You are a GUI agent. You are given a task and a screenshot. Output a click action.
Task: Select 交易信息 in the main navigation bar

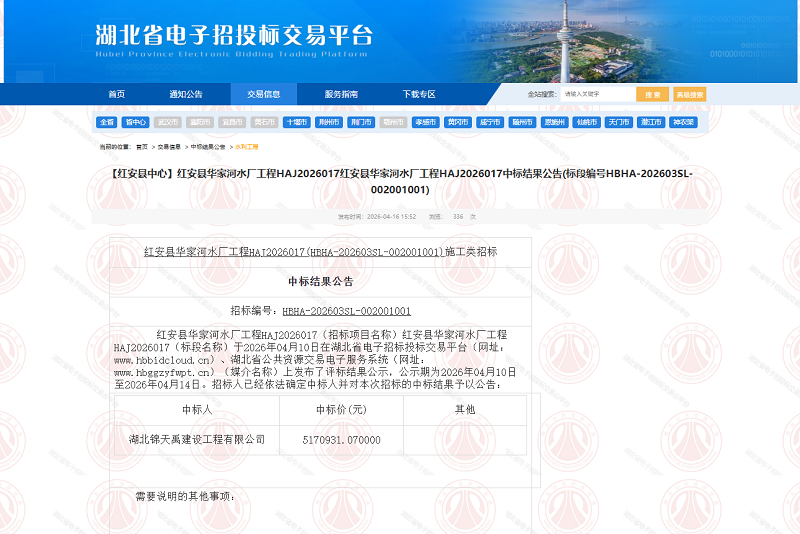click(264, 94)
